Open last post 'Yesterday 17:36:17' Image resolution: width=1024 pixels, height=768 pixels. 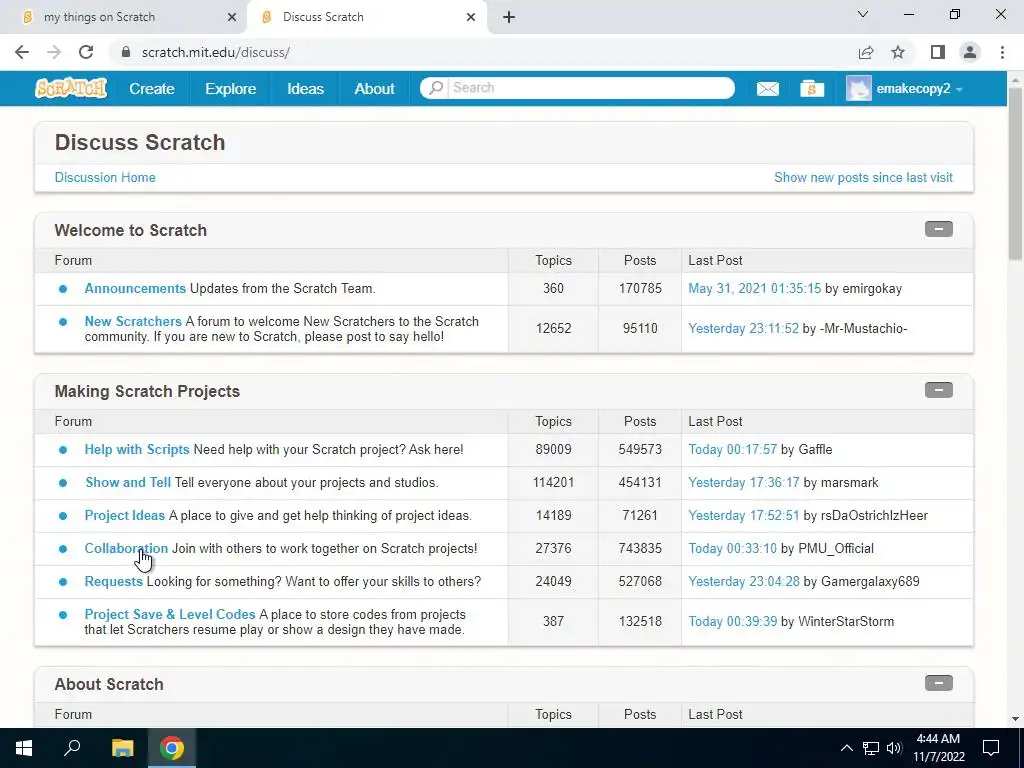[743, 483]
